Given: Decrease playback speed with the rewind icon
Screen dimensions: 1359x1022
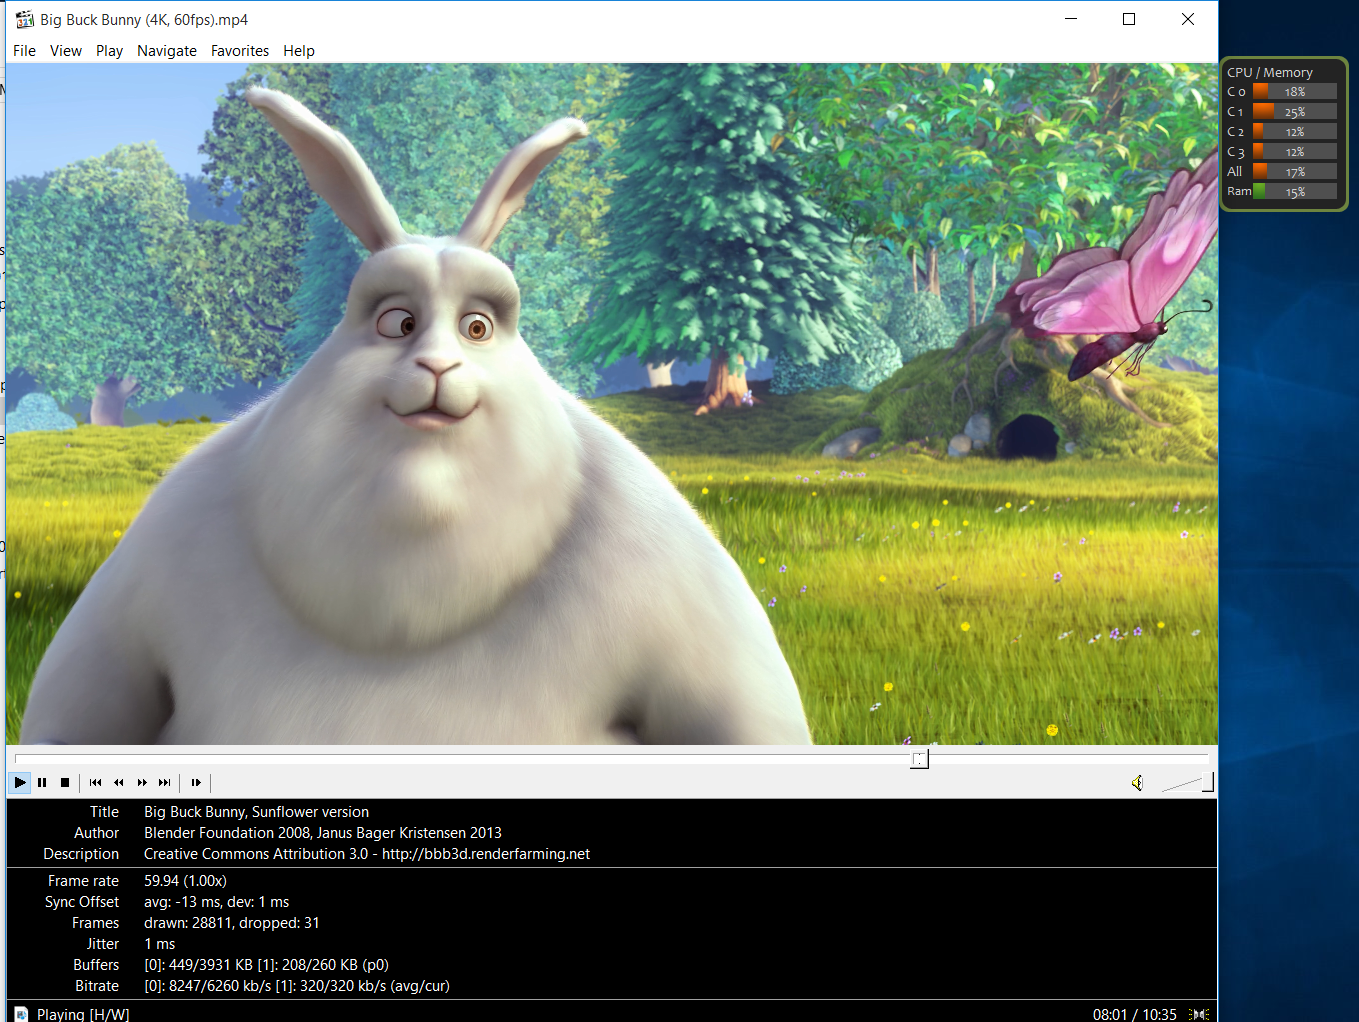Looking at the screenshot, I should tap(119, 782).
